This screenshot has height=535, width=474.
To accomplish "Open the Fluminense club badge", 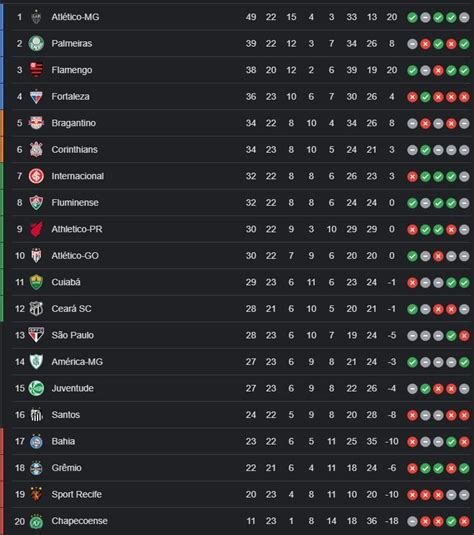I will (x=36, y=203).
